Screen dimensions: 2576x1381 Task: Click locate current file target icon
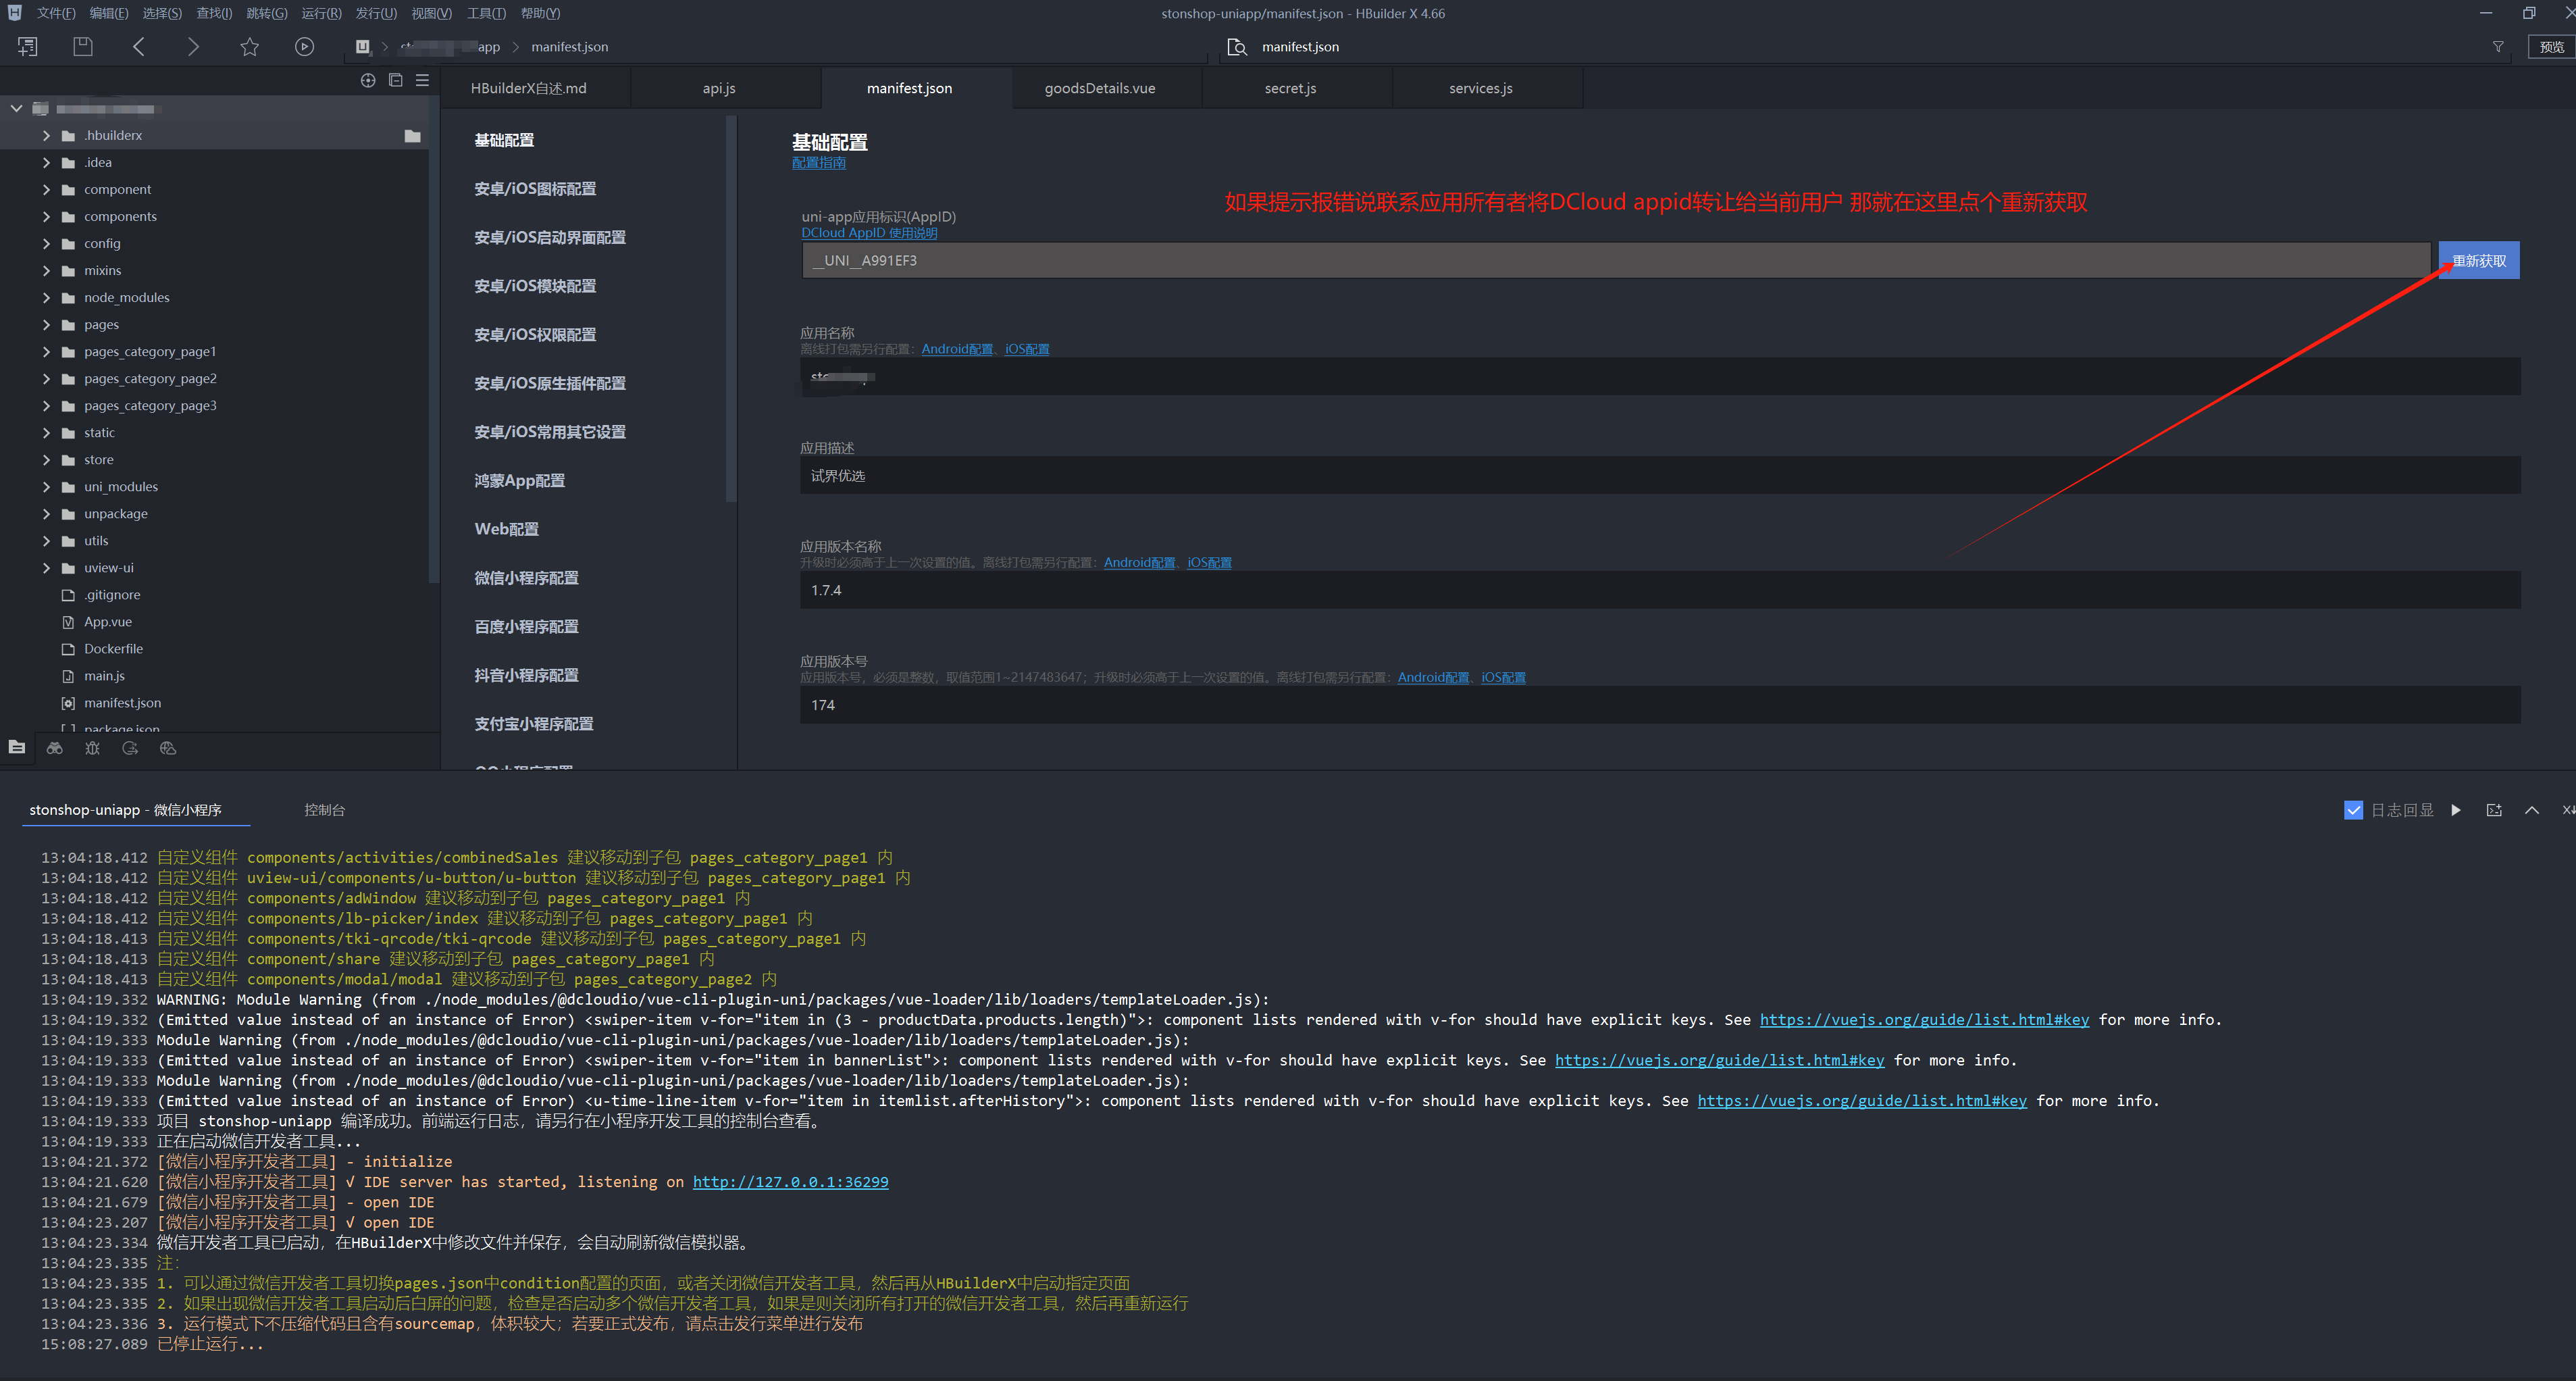coord(368,81)
